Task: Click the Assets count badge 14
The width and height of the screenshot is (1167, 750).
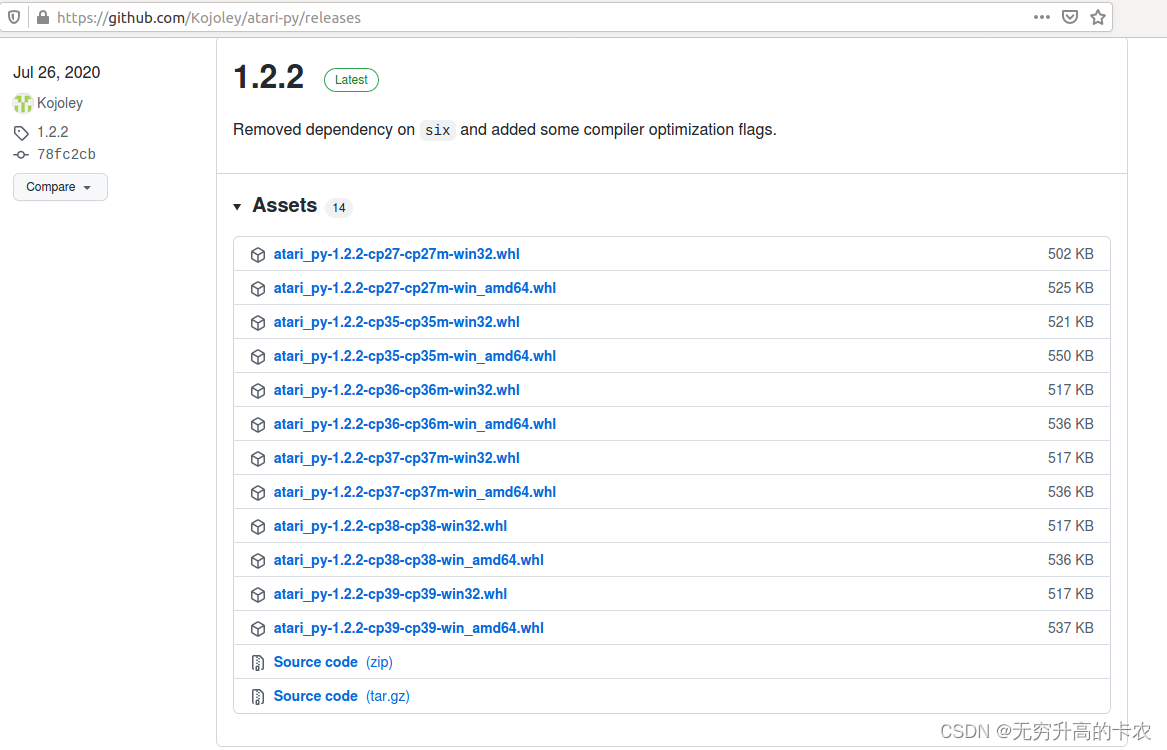Action: (x=339, y=208)
